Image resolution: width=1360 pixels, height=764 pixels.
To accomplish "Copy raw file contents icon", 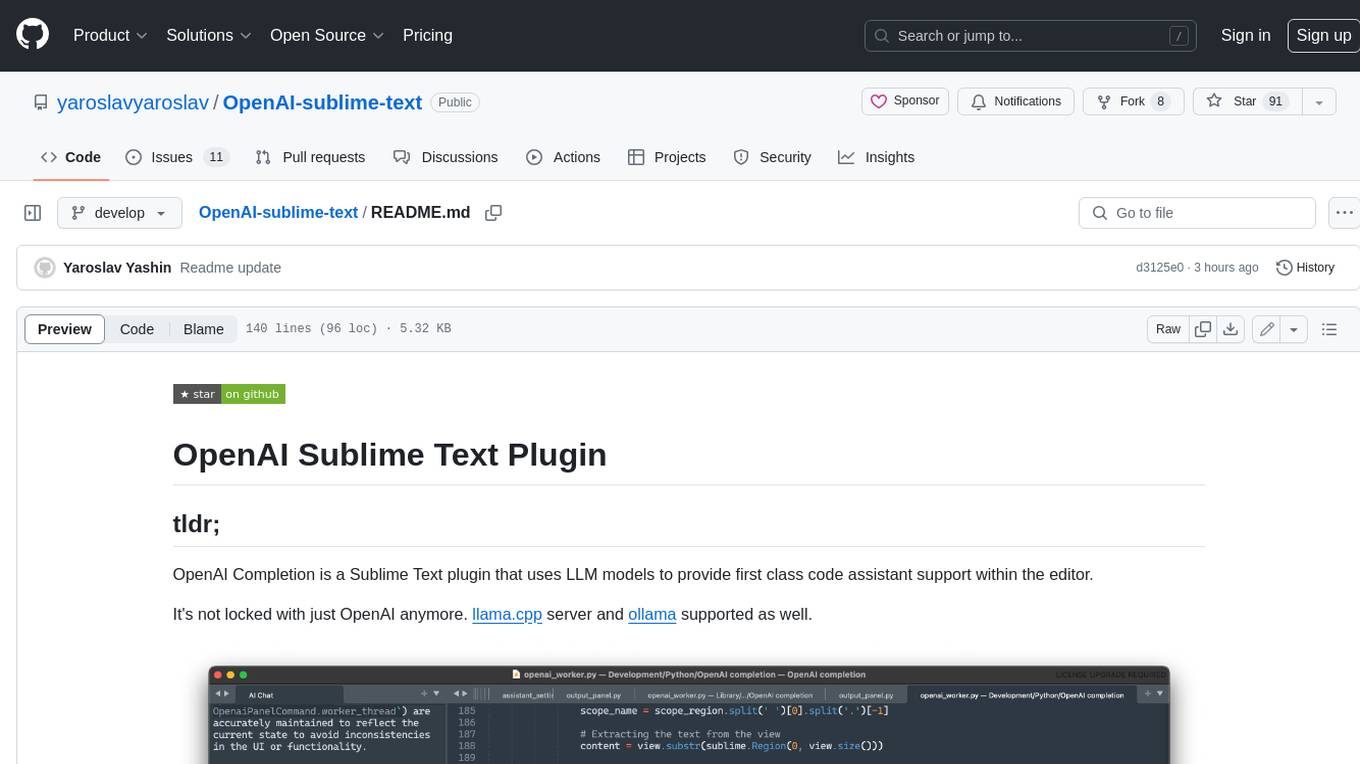I will (x=1203, y=329).
